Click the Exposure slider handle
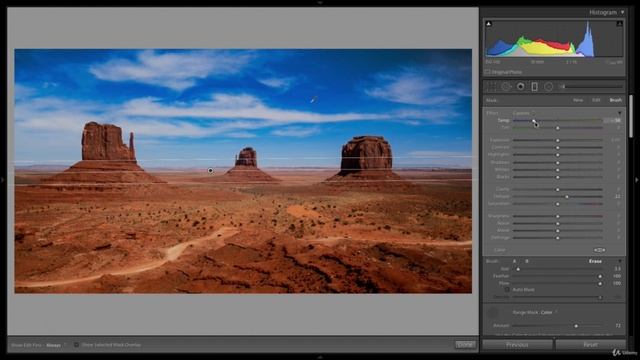This screenshot has width=640, height=360. tap(558, 140)
